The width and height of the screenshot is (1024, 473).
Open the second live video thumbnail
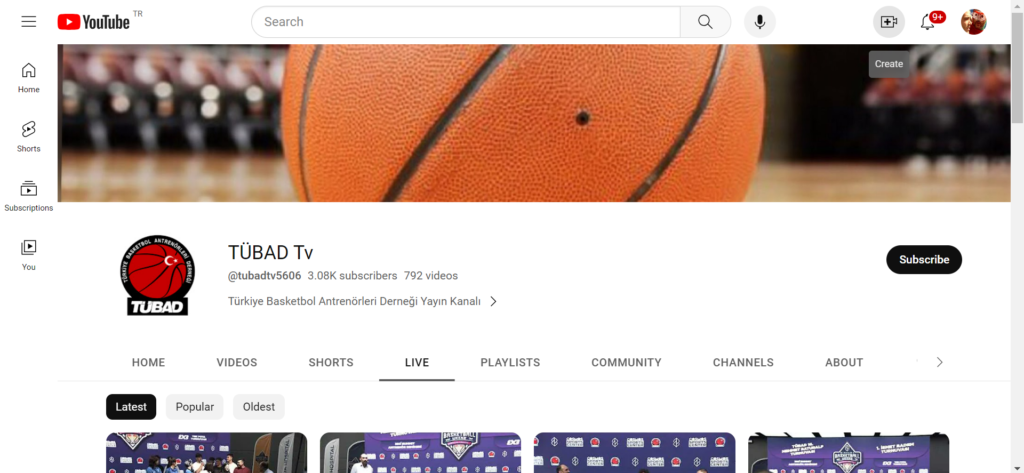pos(421,453)
